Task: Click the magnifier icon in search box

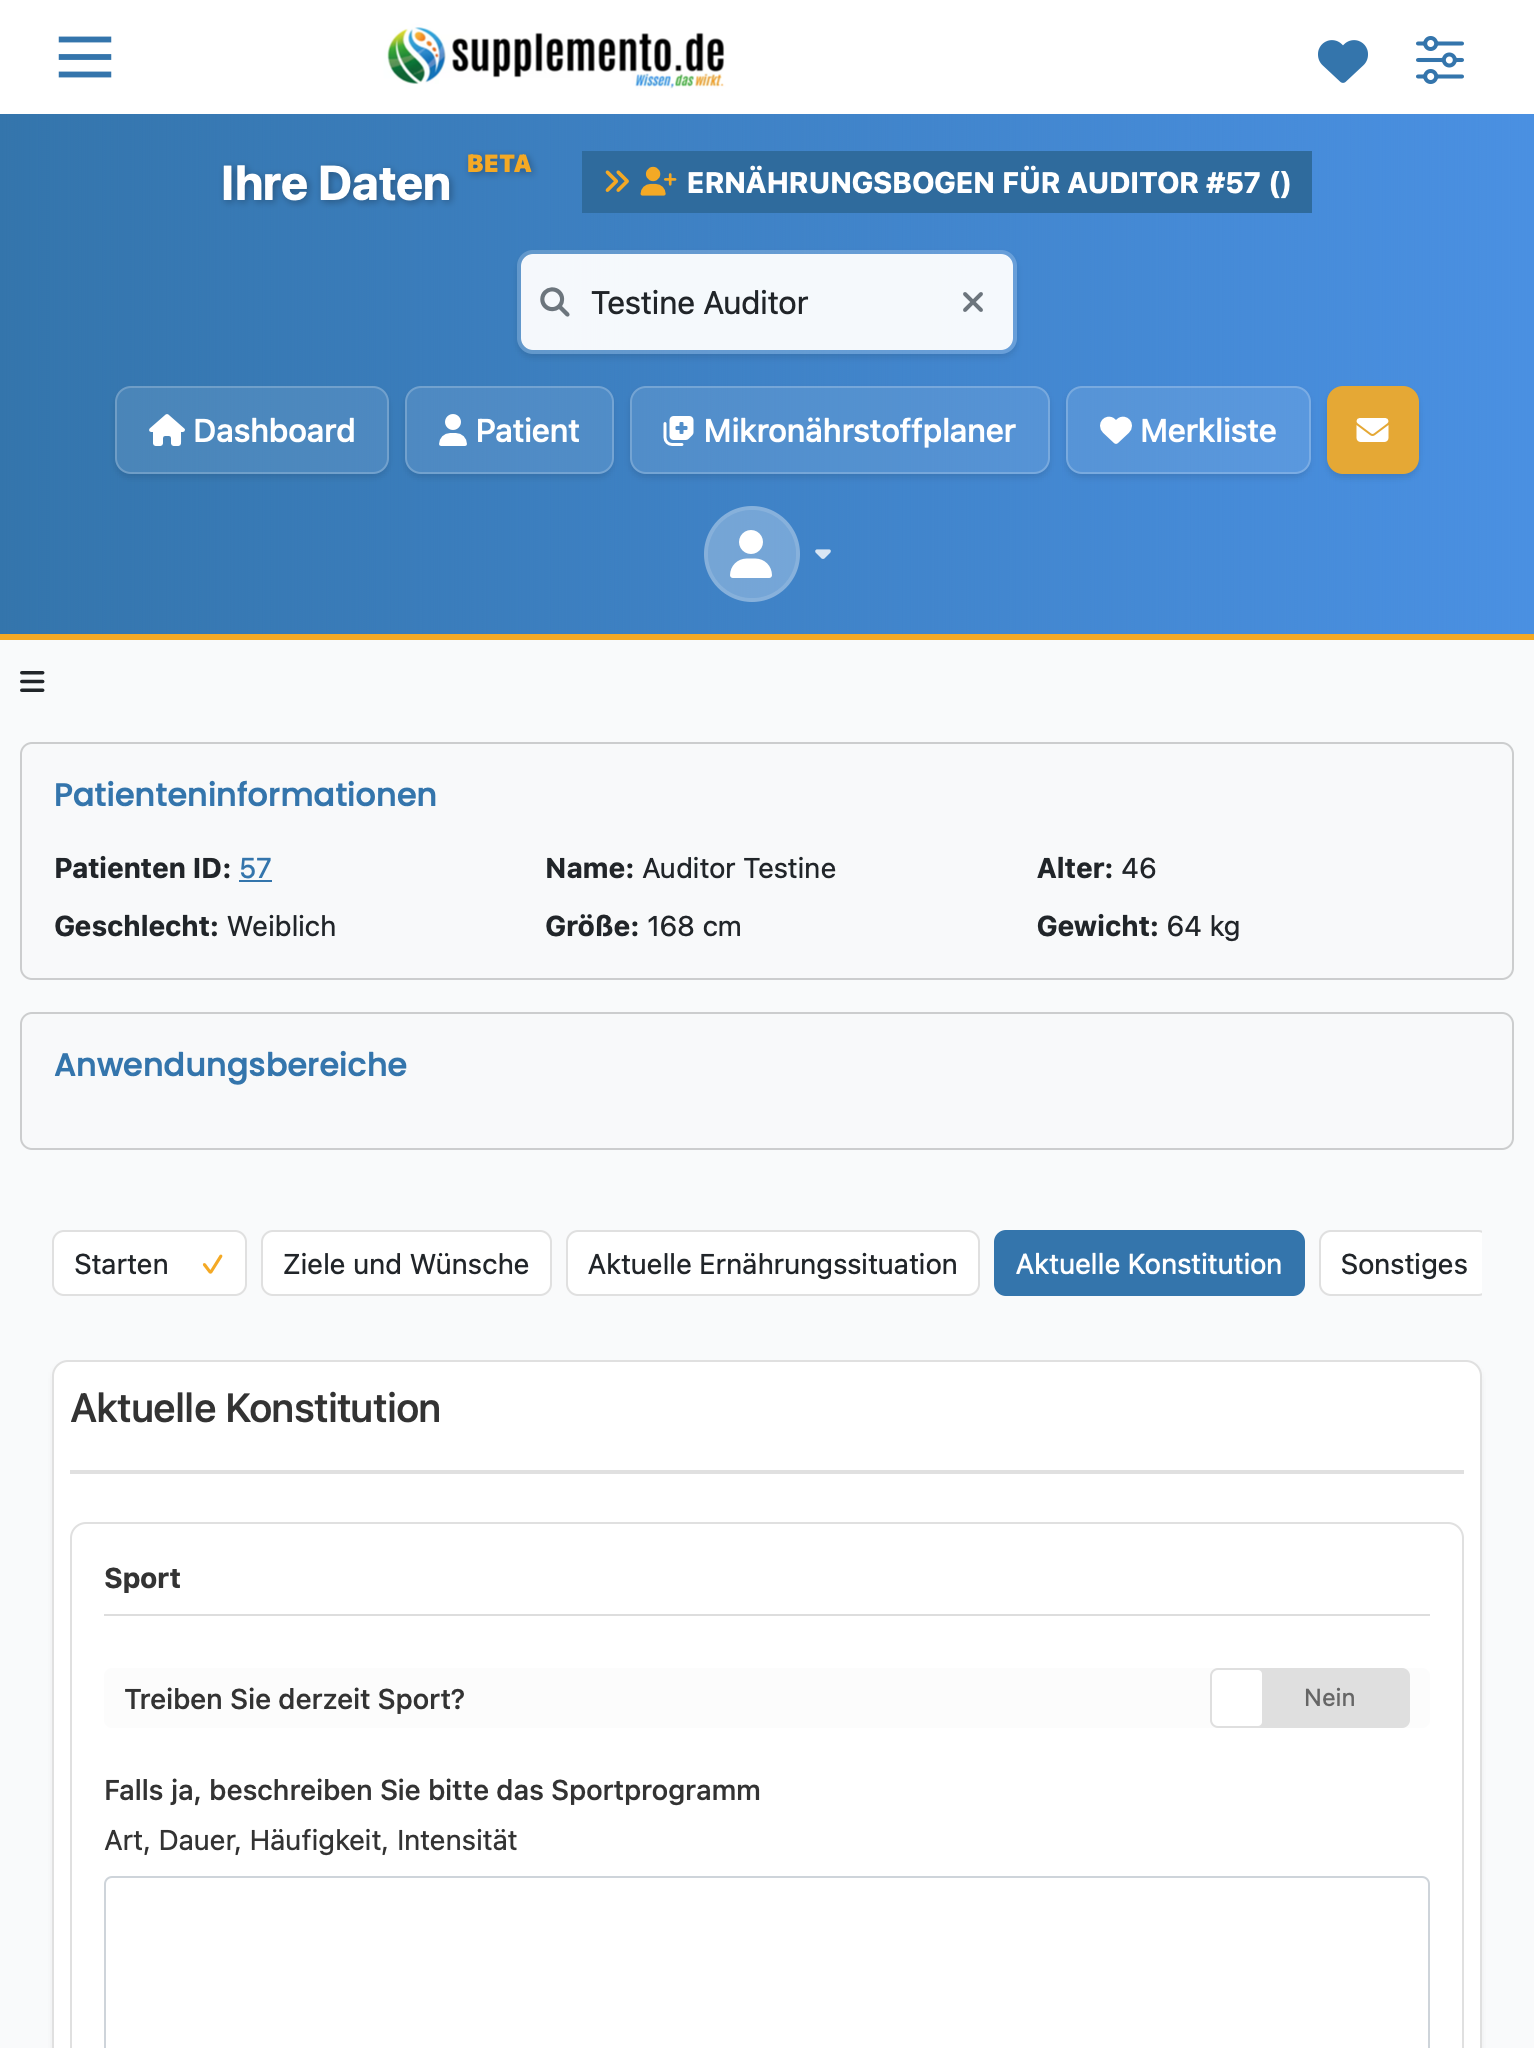Action: point(555,302)
